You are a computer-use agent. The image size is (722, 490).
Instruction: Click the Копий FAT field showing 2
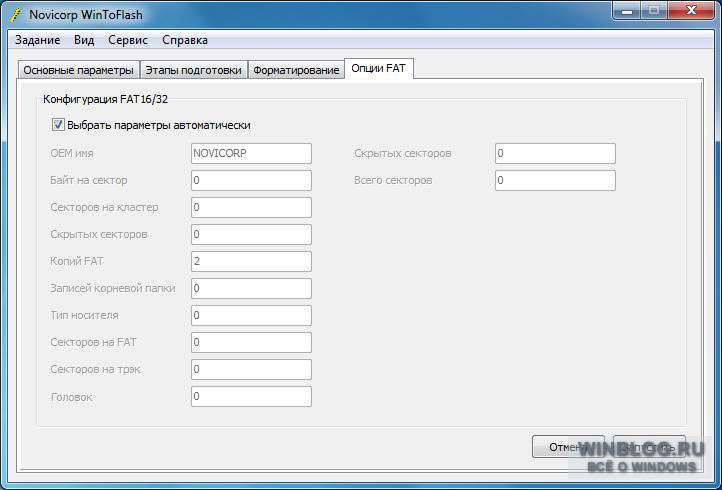click(x=251, y=262)
